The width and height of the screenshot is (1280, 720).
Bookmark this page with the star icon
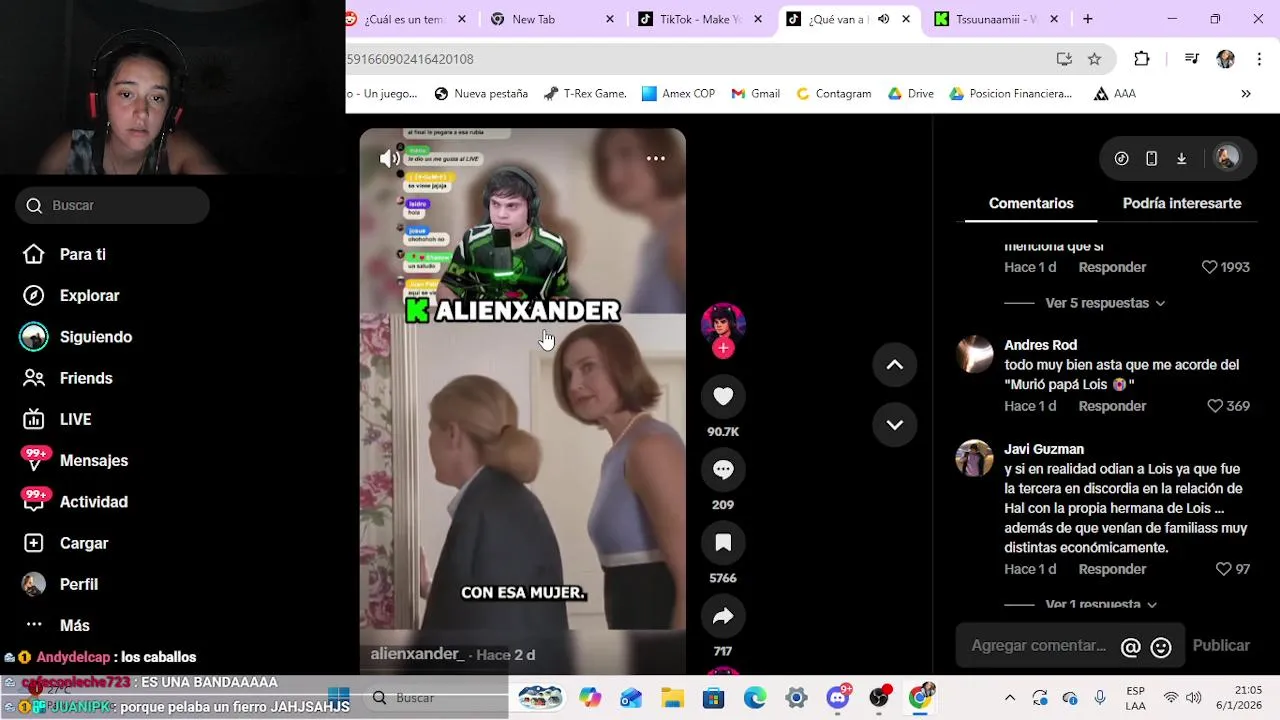(x=1095, y=59)
